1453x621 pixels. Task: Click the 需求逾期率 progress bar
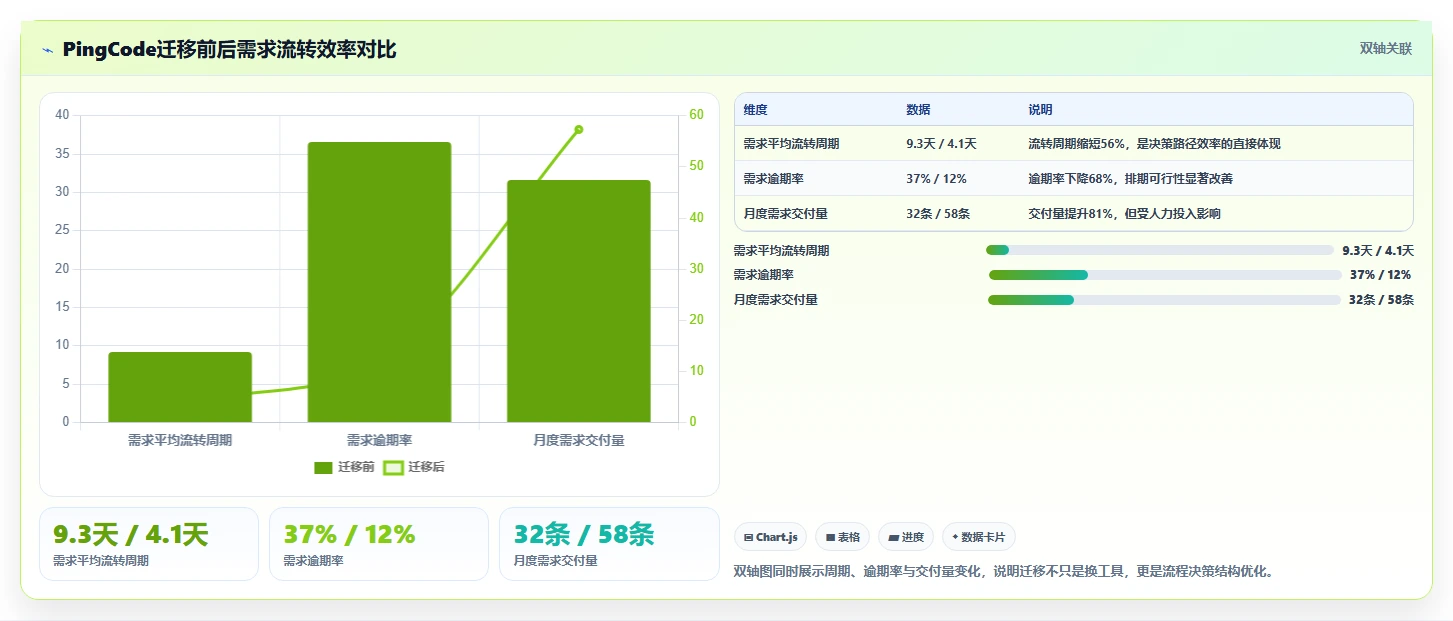1165,275
